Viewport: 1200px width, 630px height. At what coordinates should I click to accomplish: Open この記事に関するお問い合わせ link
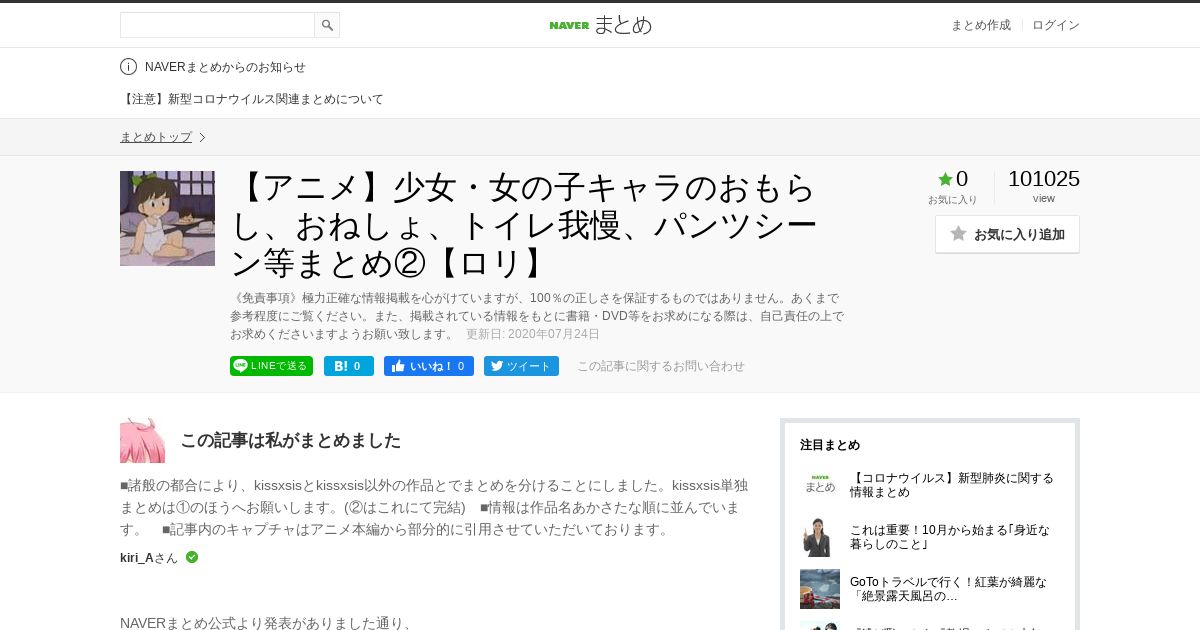[x=661, y=366]
